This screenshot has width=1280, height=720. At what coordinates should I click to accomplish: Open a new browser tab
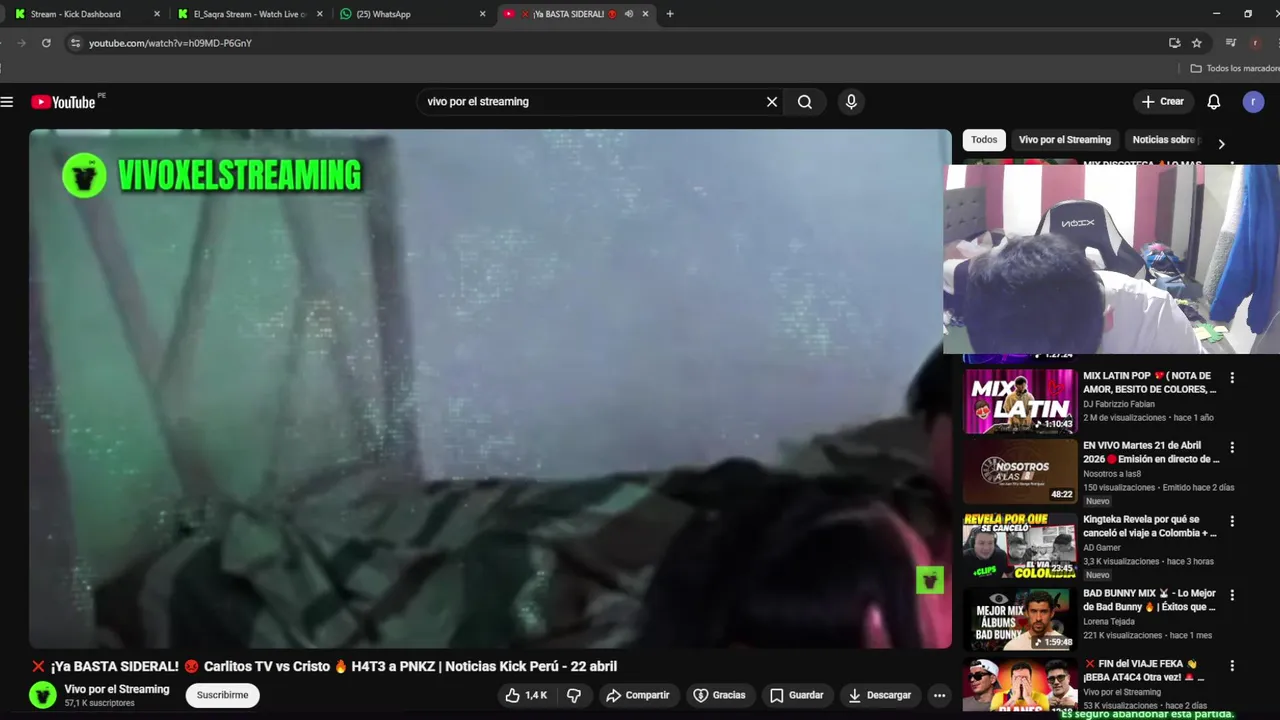(x=670, y=14)
